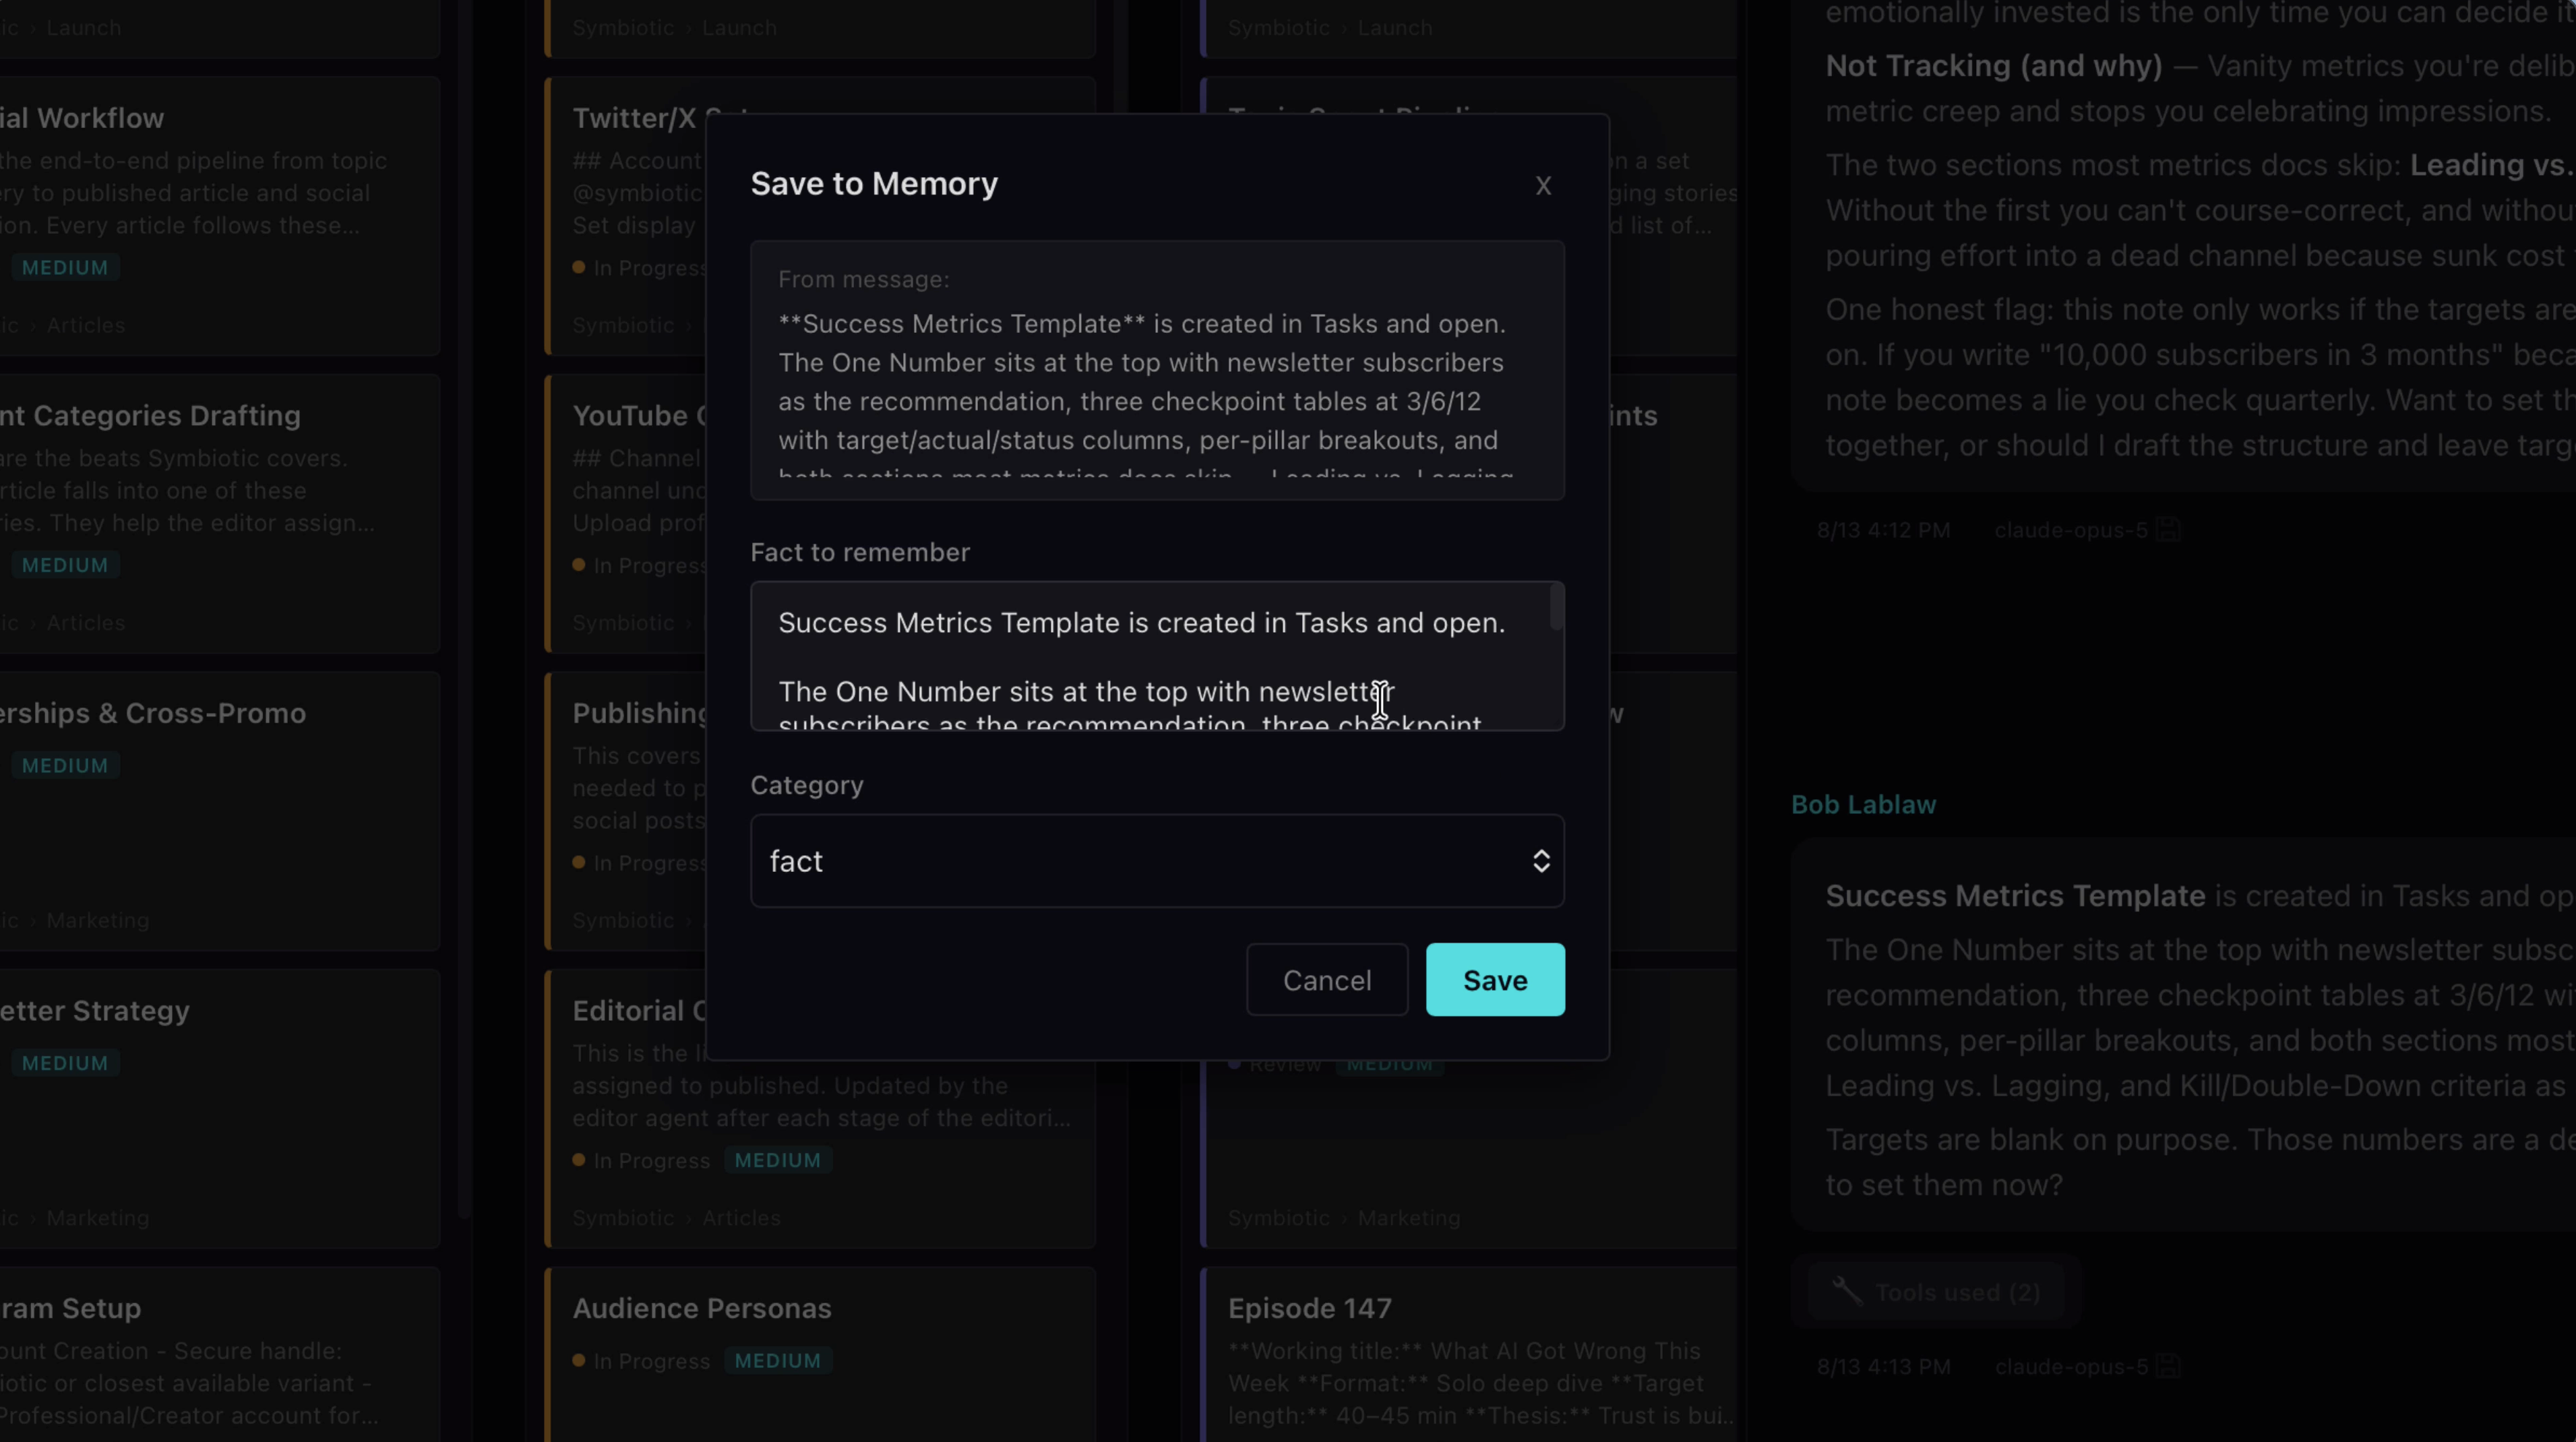Open the Twitter/X card title
This screenshot has width=2576, height=1442.
click(638, 118)
